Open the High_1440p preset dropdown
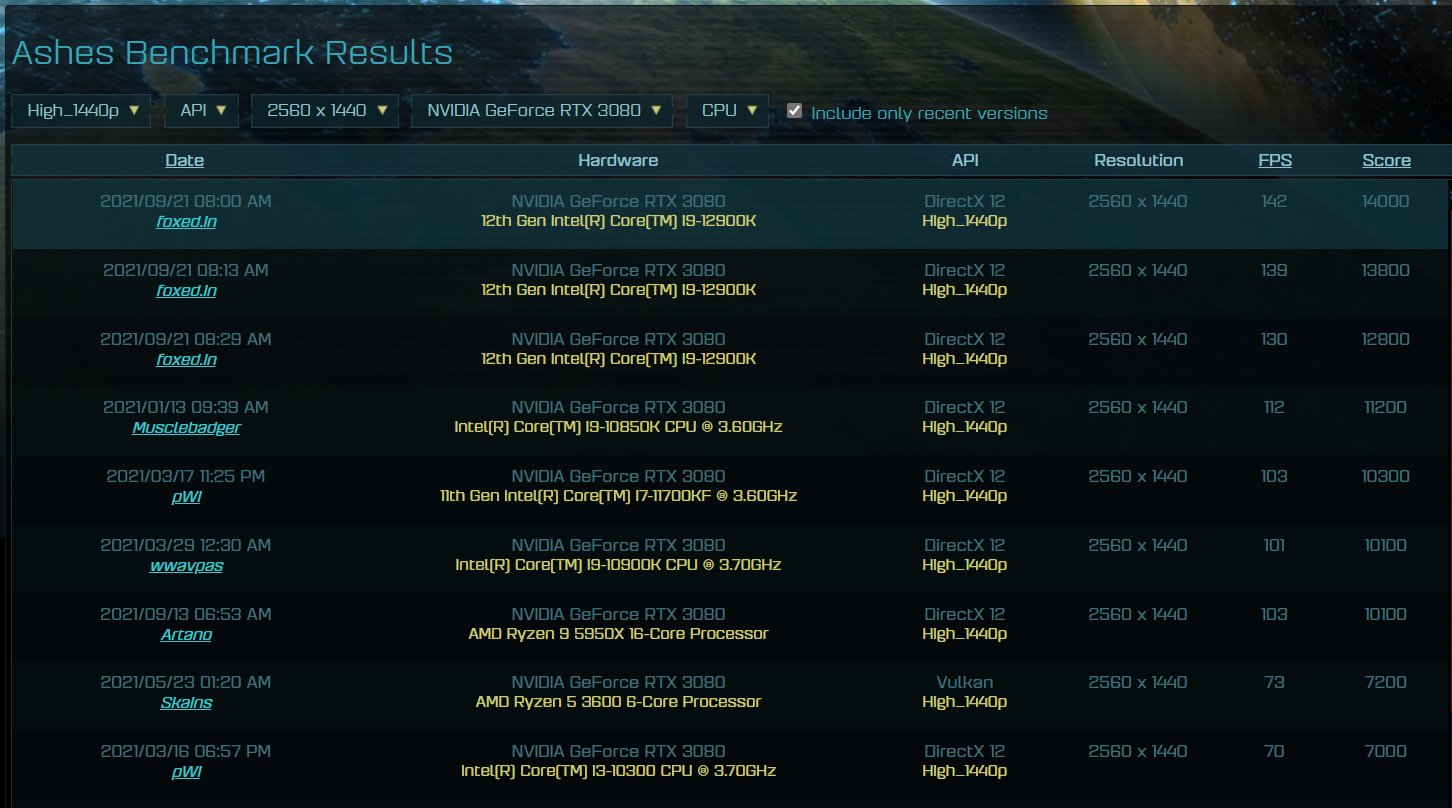This screenshot has width=1452, height=808. pos(81,111)
